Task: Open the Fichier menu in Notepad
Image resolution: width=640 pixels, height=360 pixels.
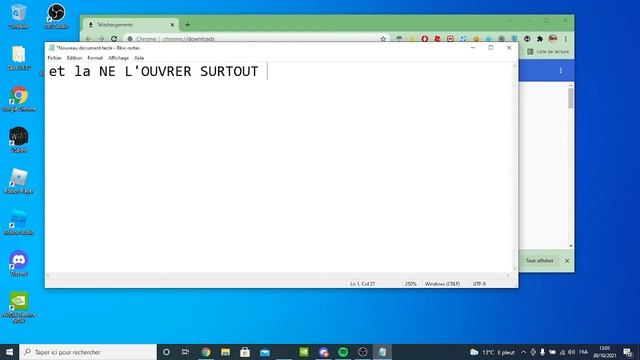Action: coord(54,58)
